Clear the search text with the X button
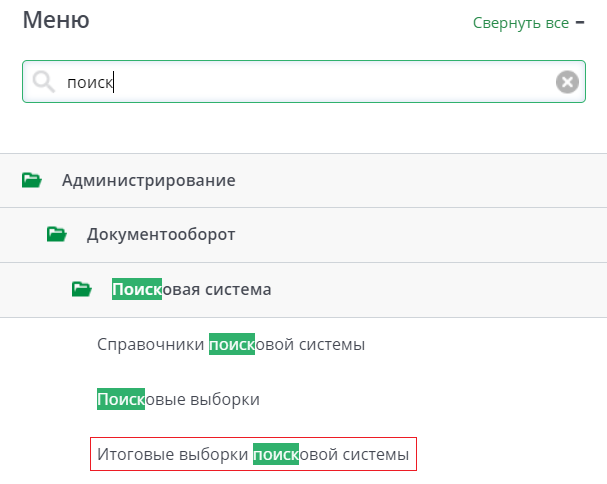 click(x=567, y=82)
